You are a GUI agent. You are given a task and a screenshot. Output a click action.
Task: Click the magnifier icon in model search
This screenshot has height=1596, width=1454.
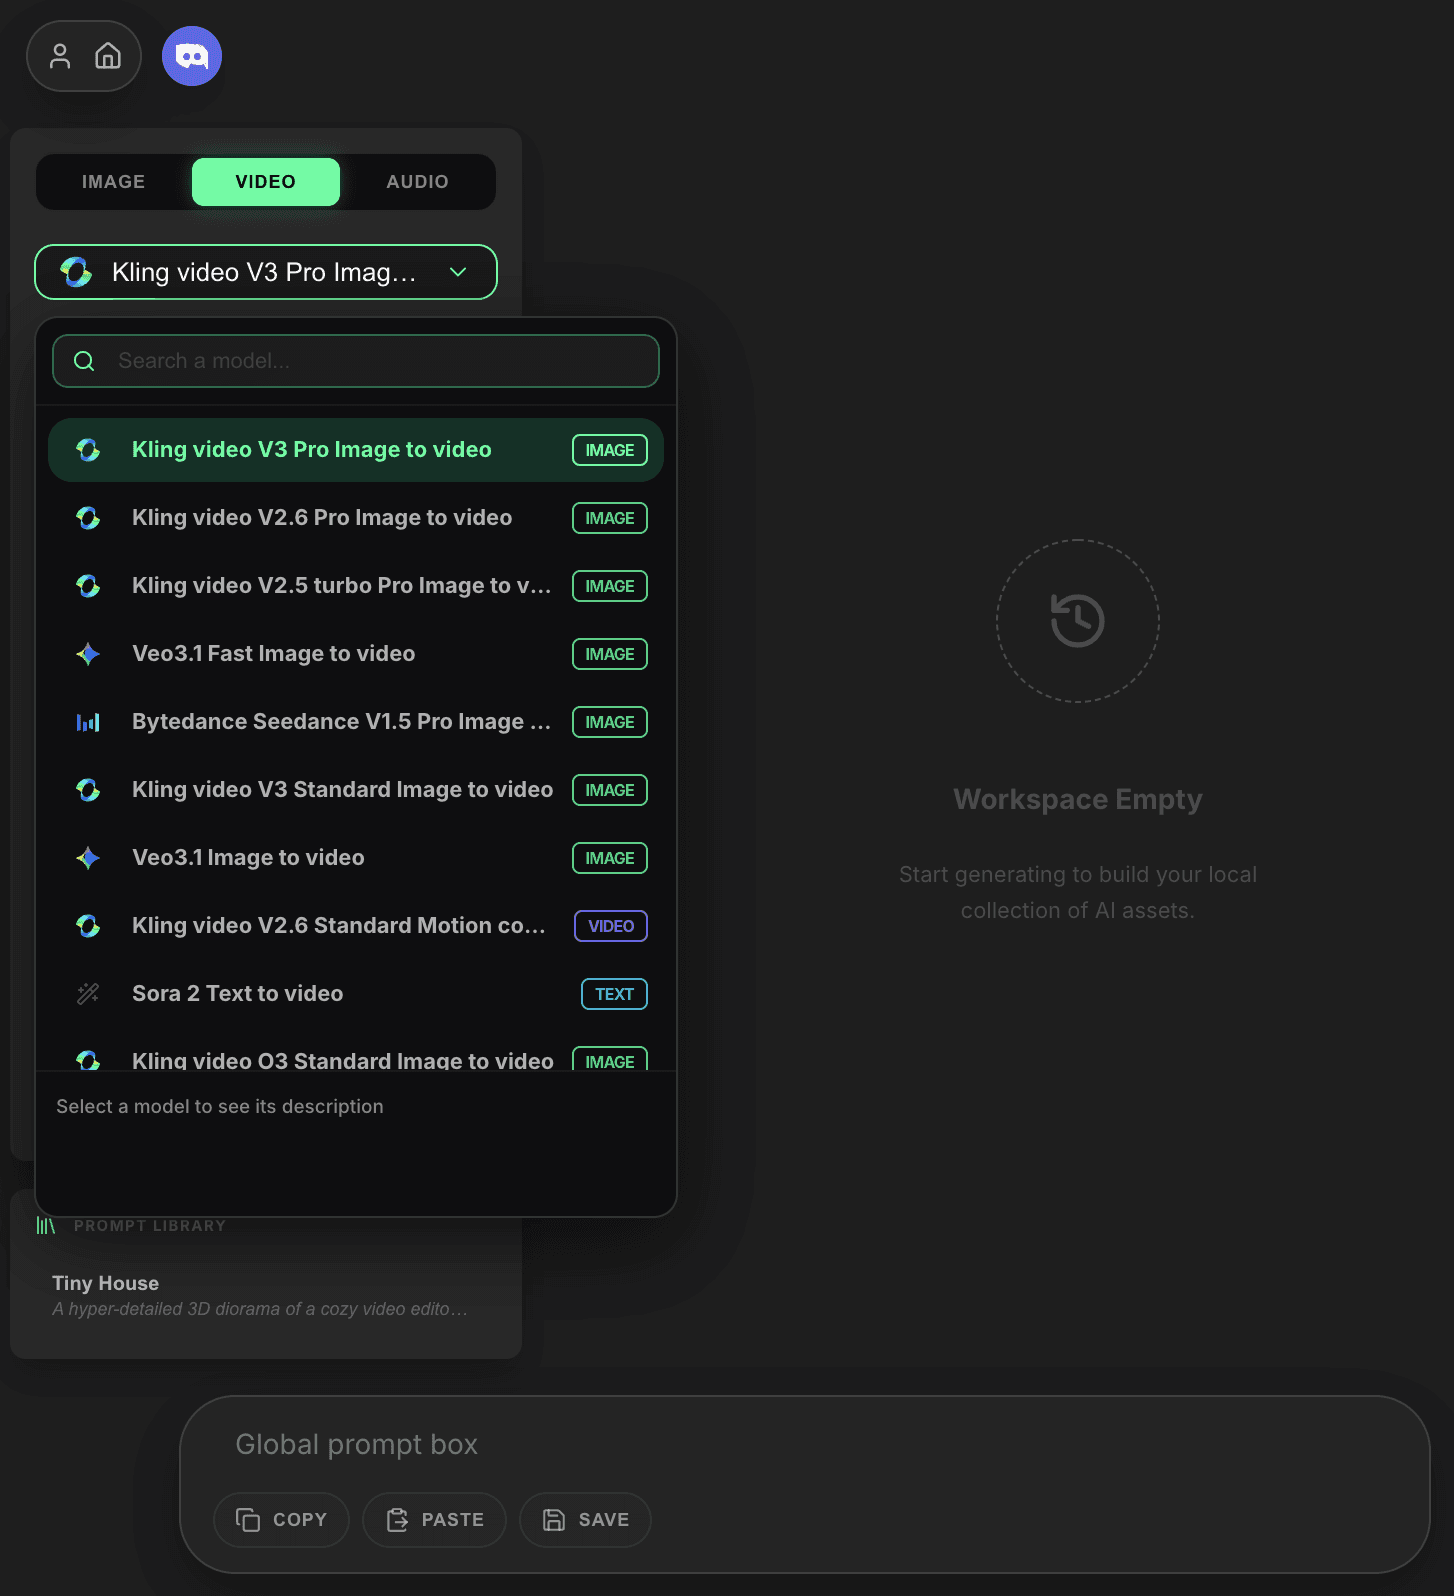[85, 361]
